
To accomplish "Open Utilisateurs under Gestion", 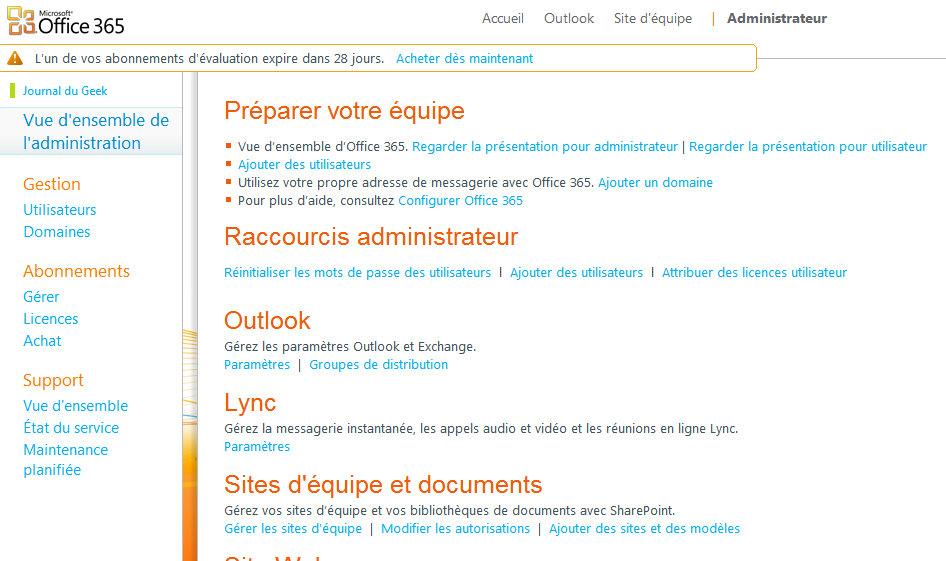I will pos(60,210).
